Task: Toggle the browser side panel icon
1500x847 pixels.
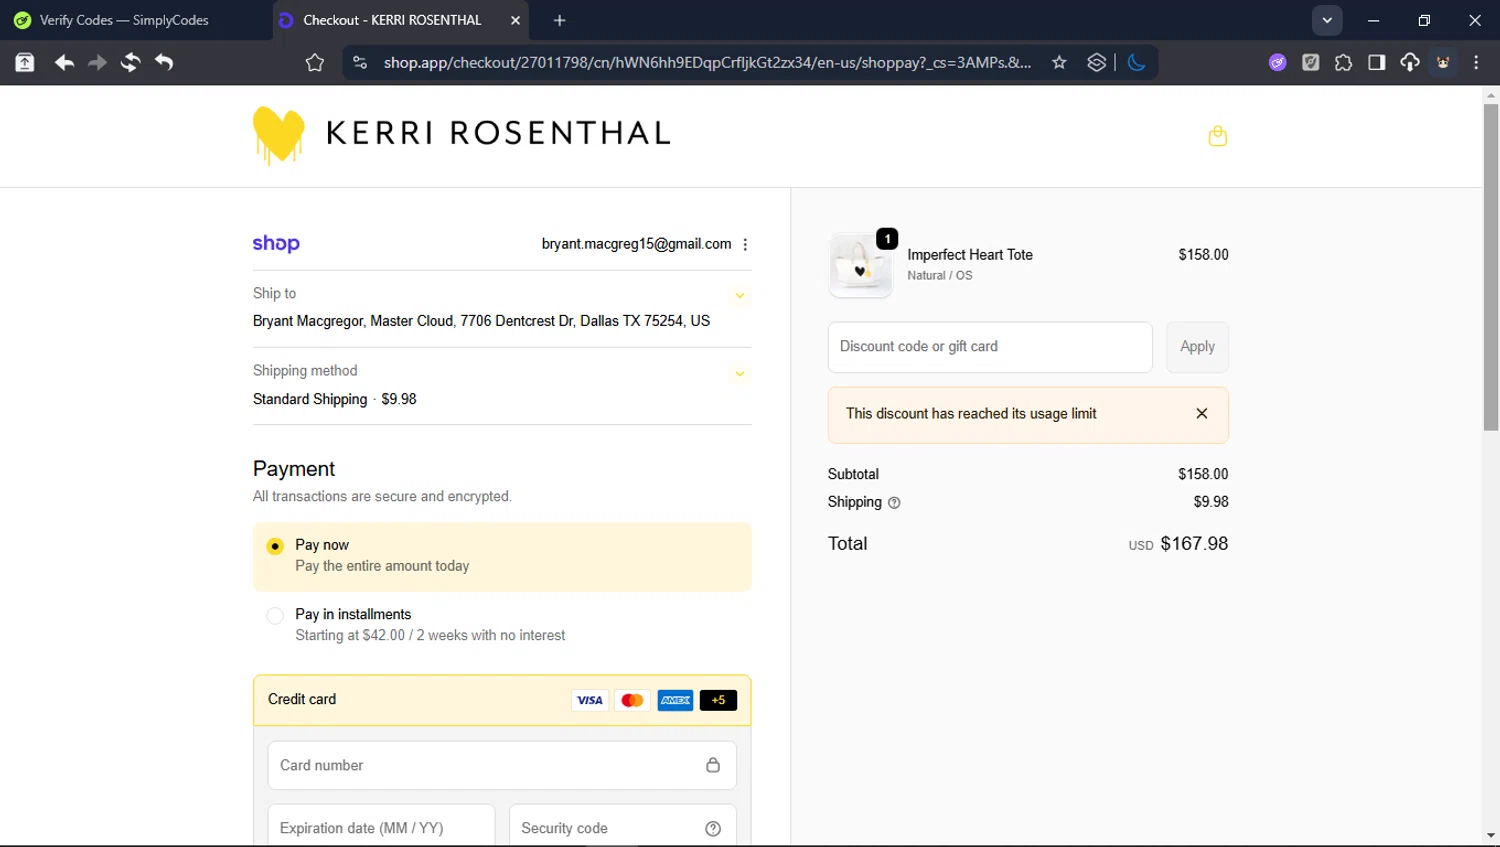Action: [x=1376, y=63]
